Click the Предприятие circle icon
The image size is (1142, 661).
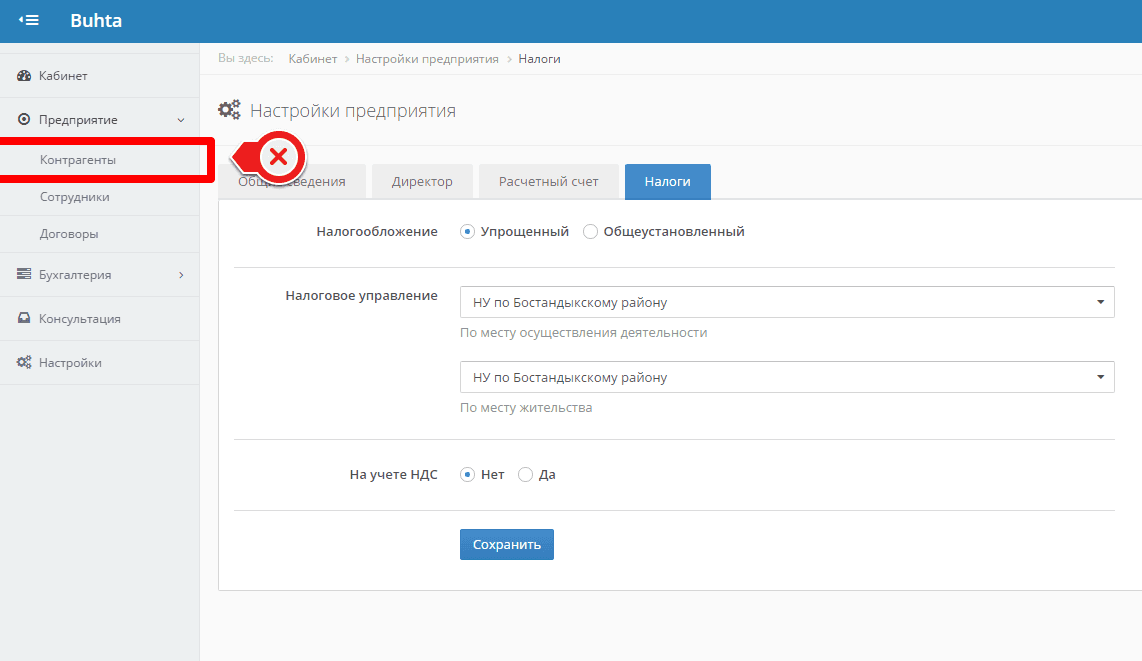point(24,119)
